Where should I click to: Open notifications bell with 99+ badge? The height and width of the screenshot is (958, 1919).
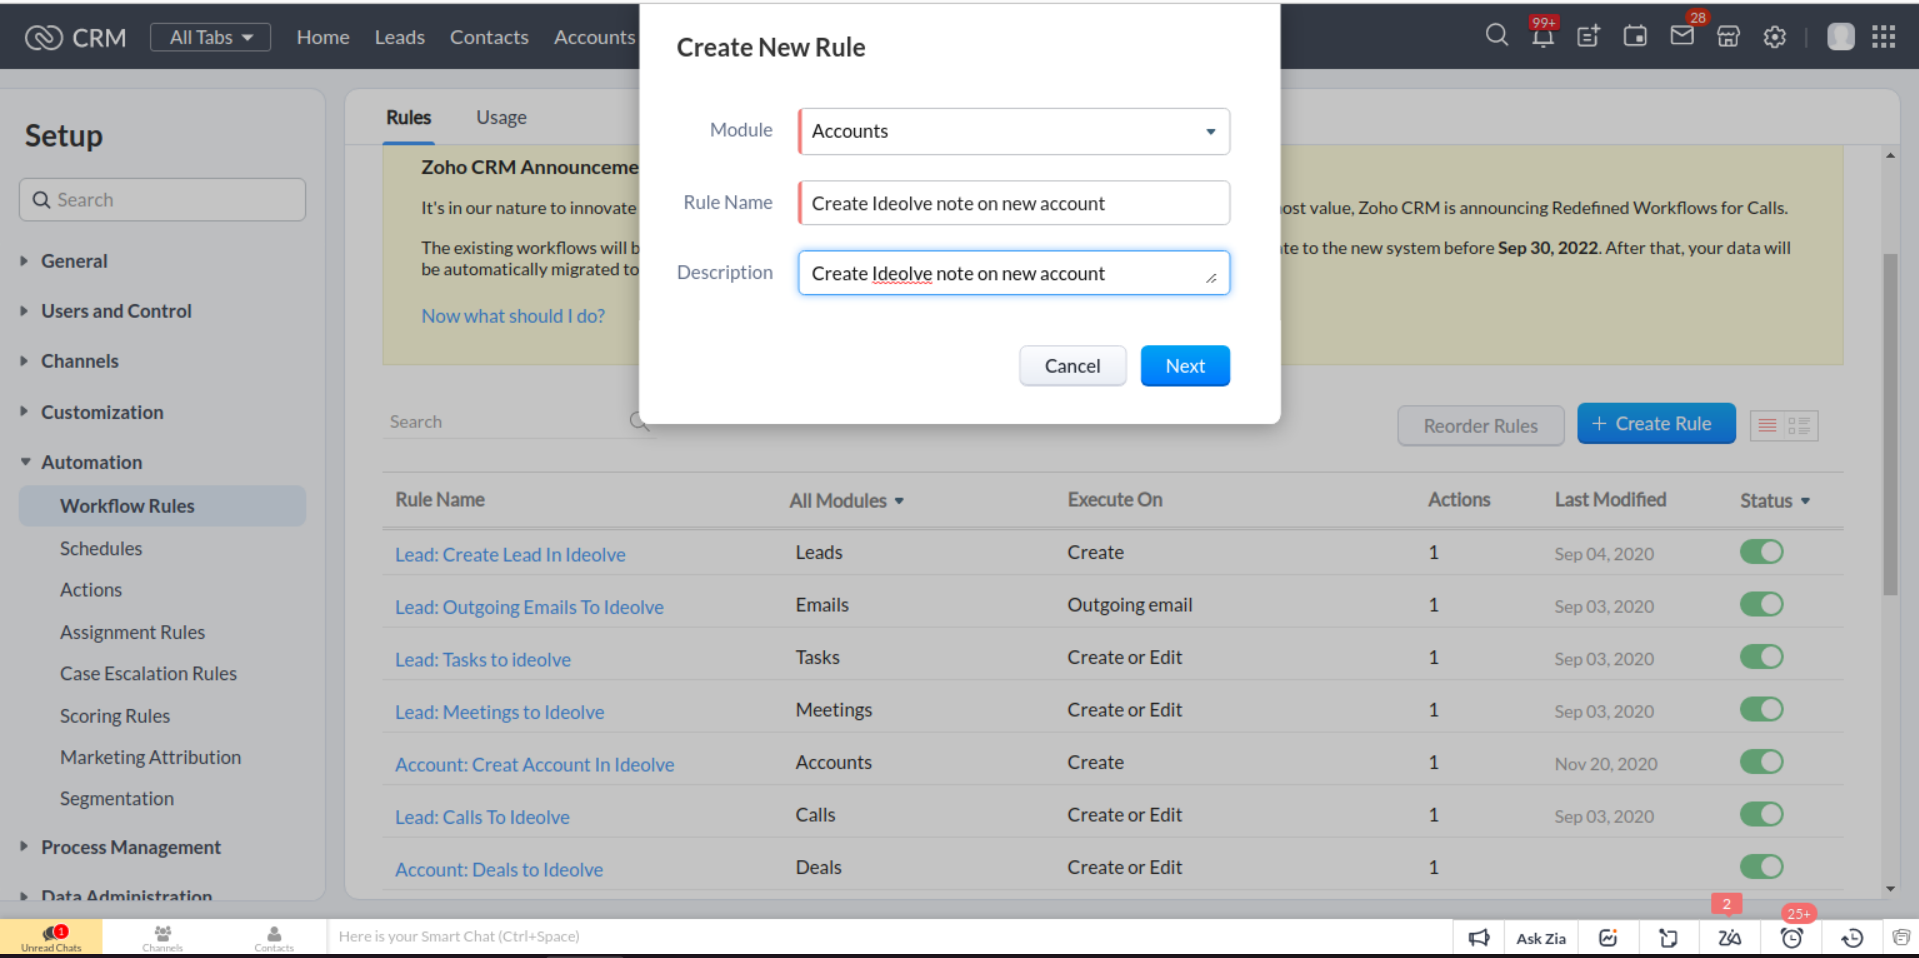(x=1543, y=36)
